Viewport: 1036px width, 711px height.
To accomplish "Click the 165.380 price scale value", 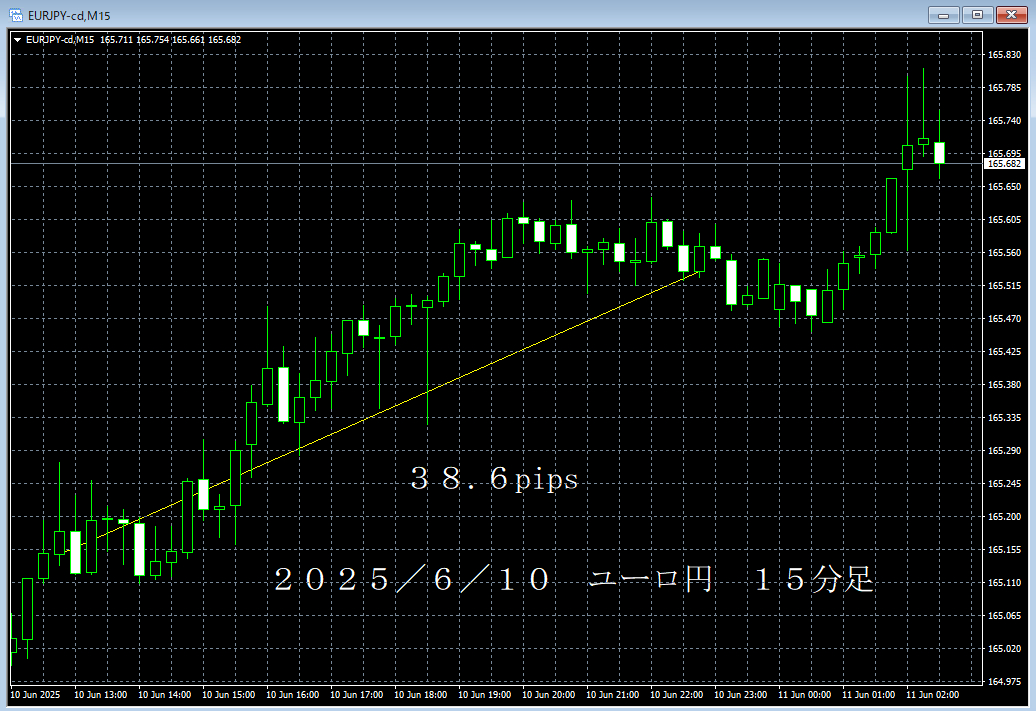I will (1004, 385).
